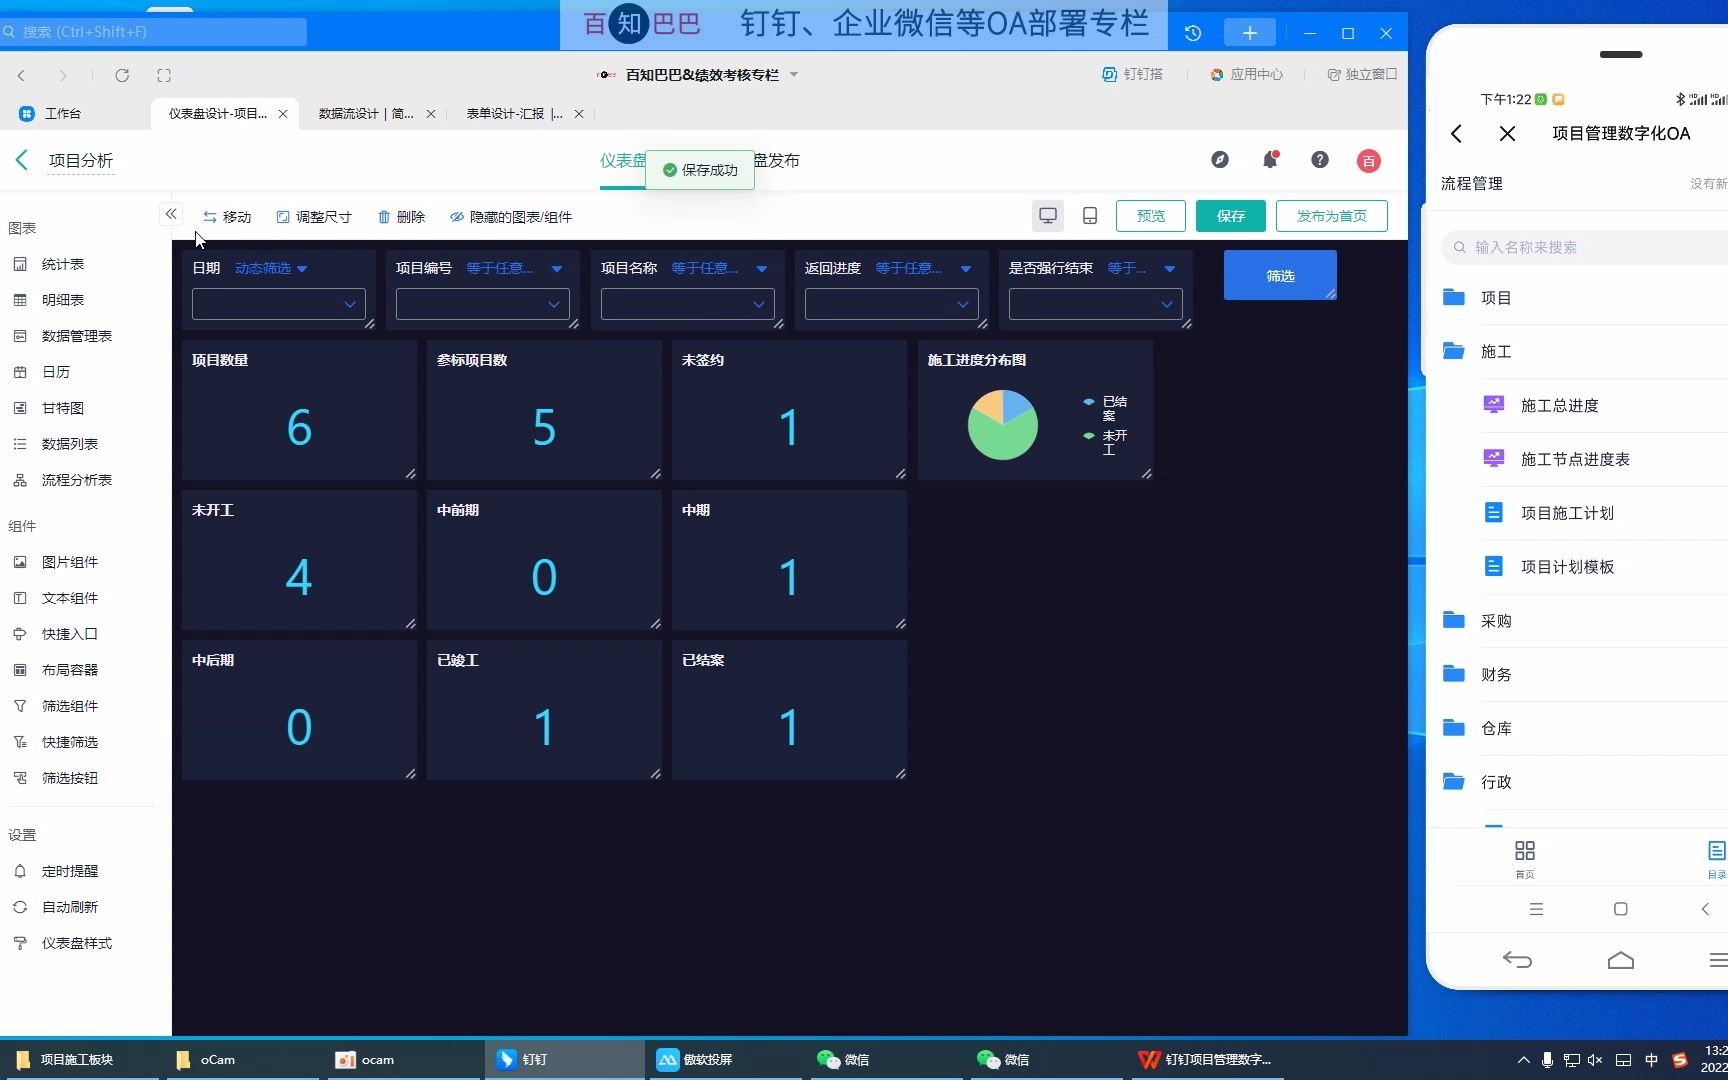The height and width of the screenshot is (1080, 1728).
Task: Click the 删除 trash tool
Action: point(401,217)
